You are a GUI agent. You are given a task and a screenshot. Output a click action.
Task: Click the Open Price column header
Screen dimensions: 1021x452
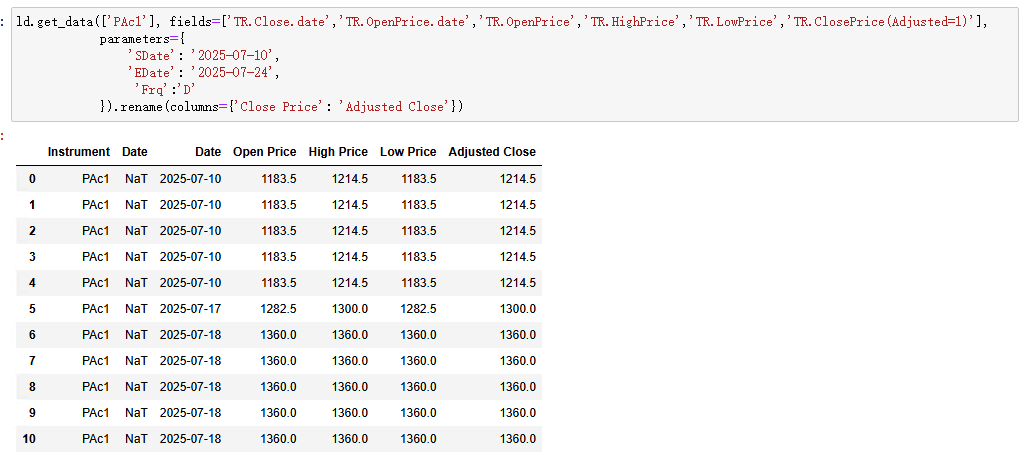(264, 152)
